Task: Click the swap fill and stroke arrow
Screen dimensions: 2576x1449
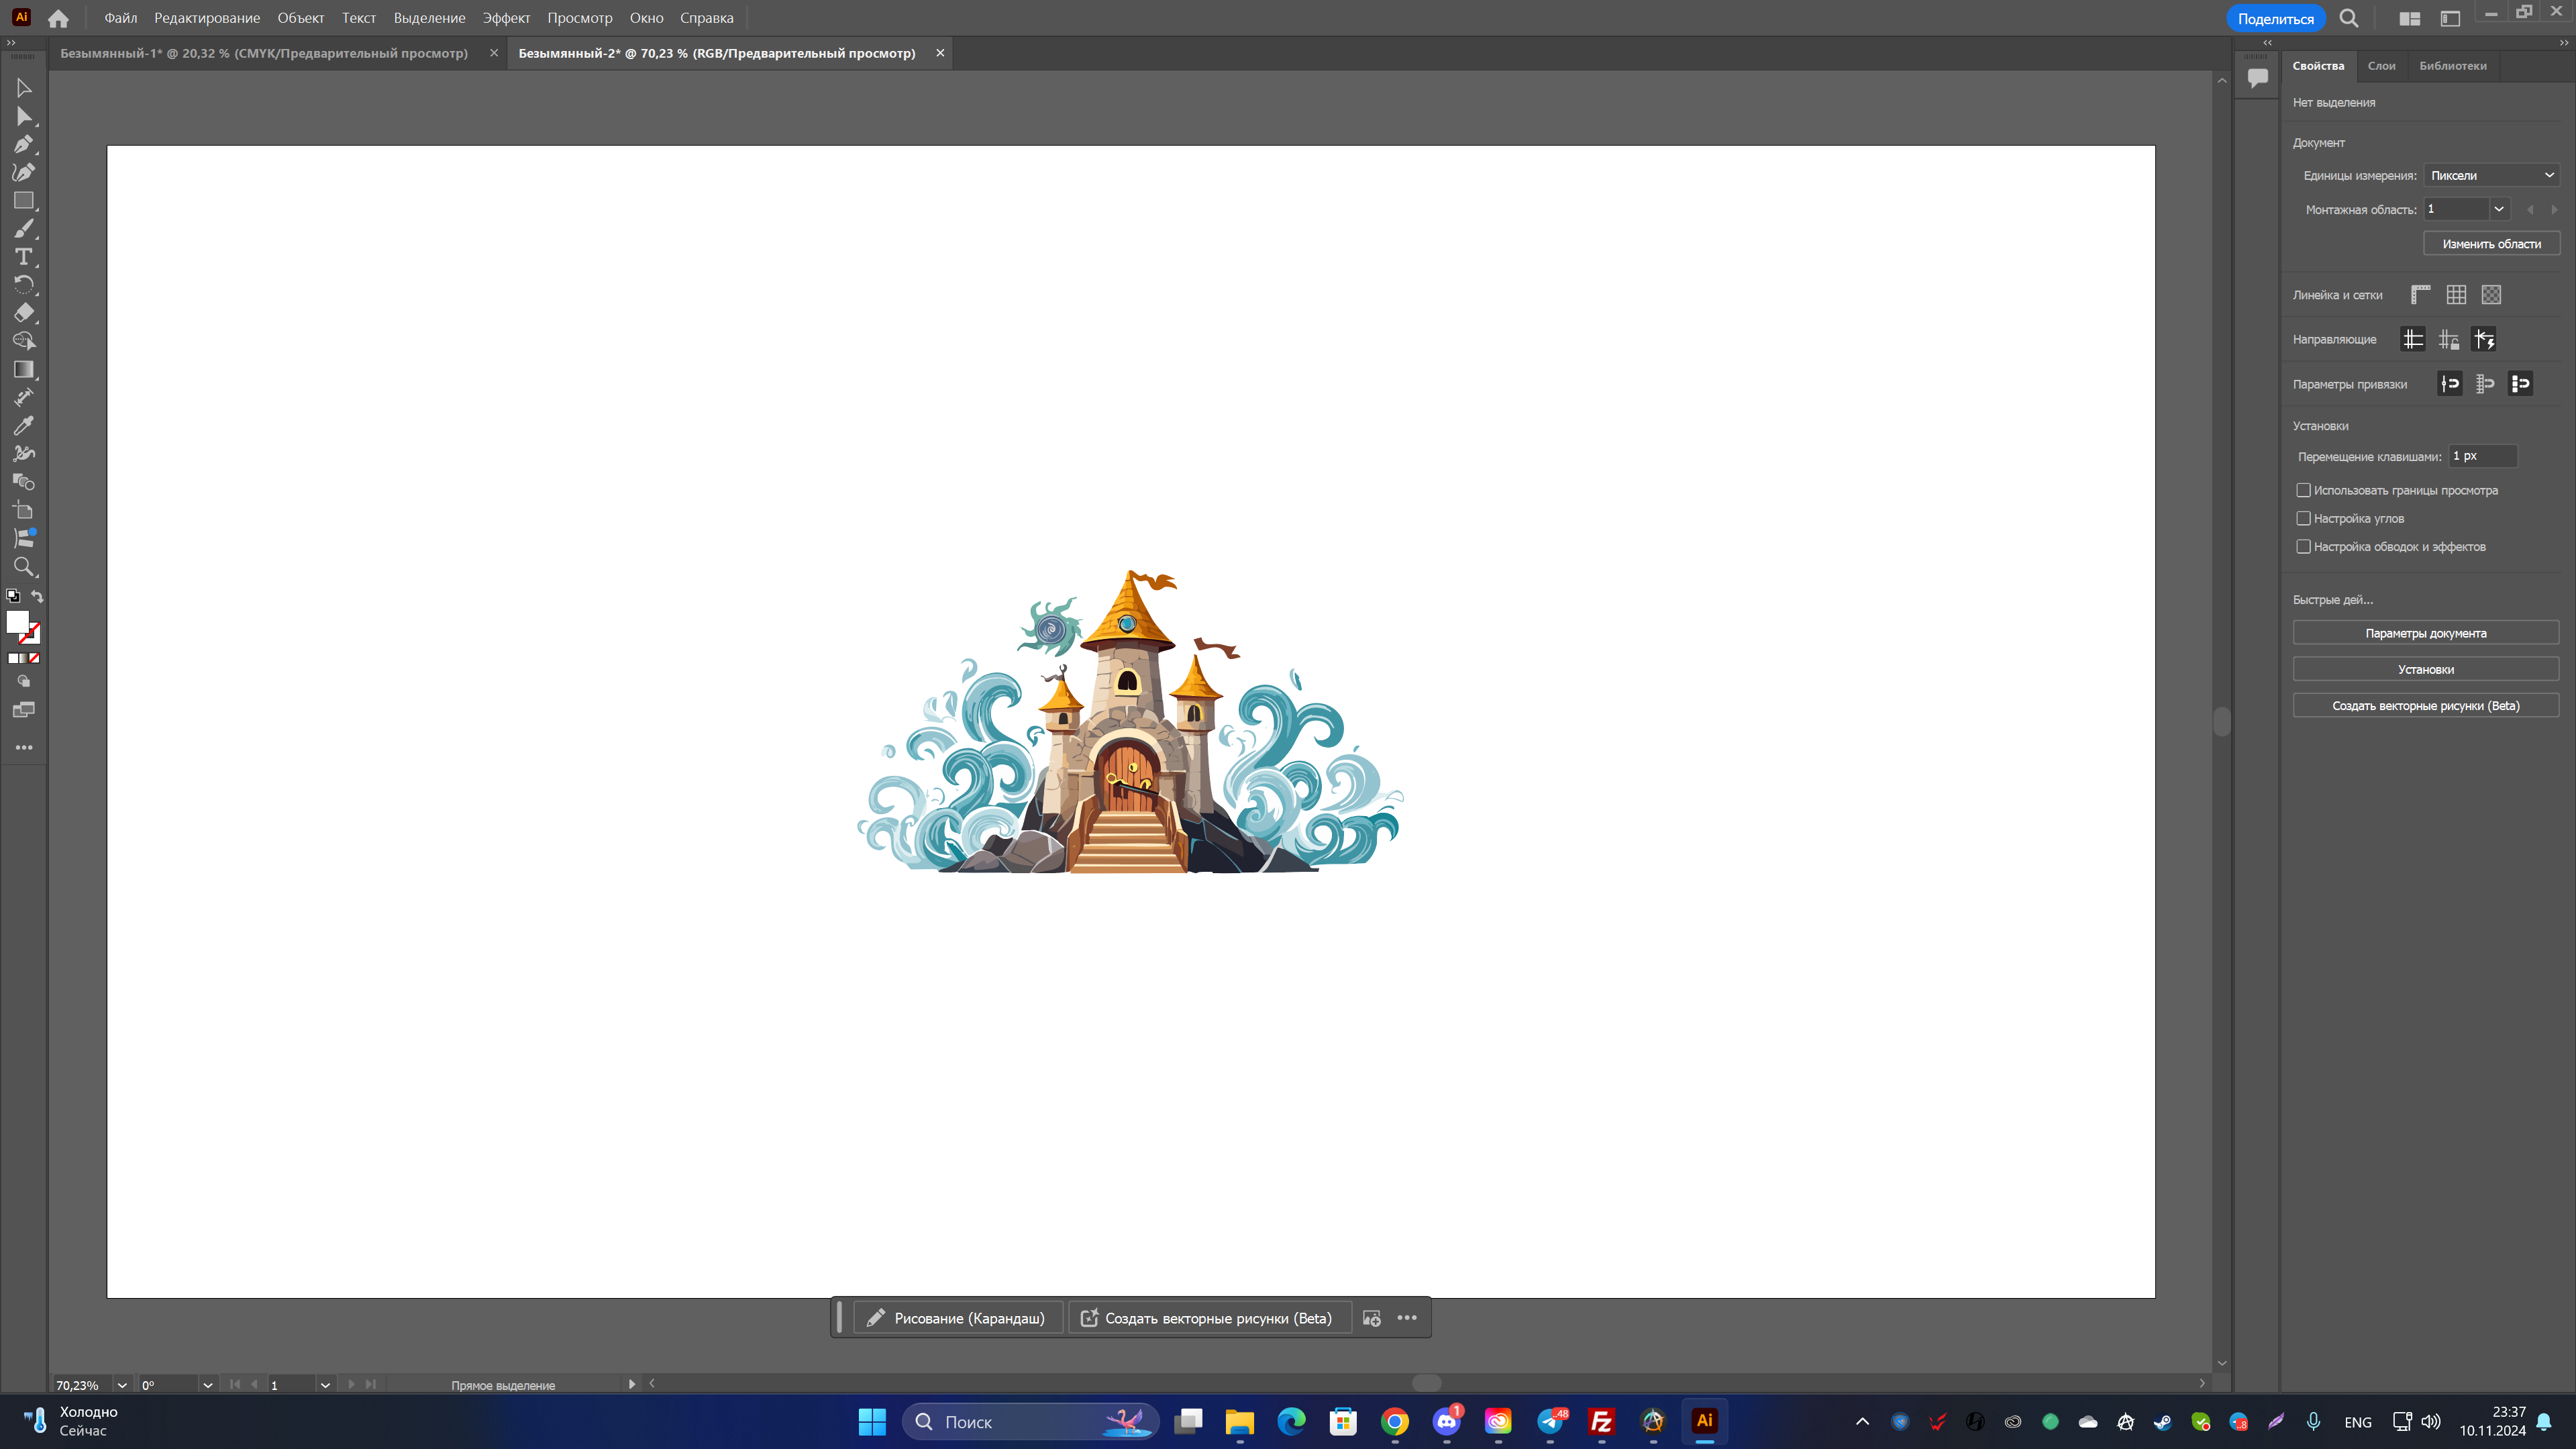Action: point(37,596)
